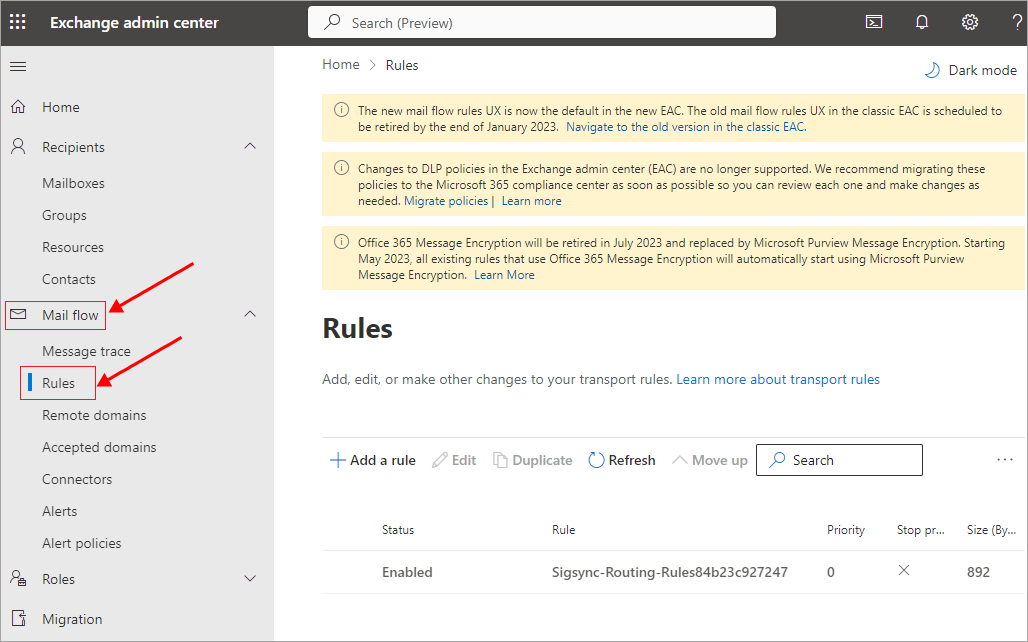Click the Add a rule button
This screenshot has height=642, width=1028.
point(373,460)
